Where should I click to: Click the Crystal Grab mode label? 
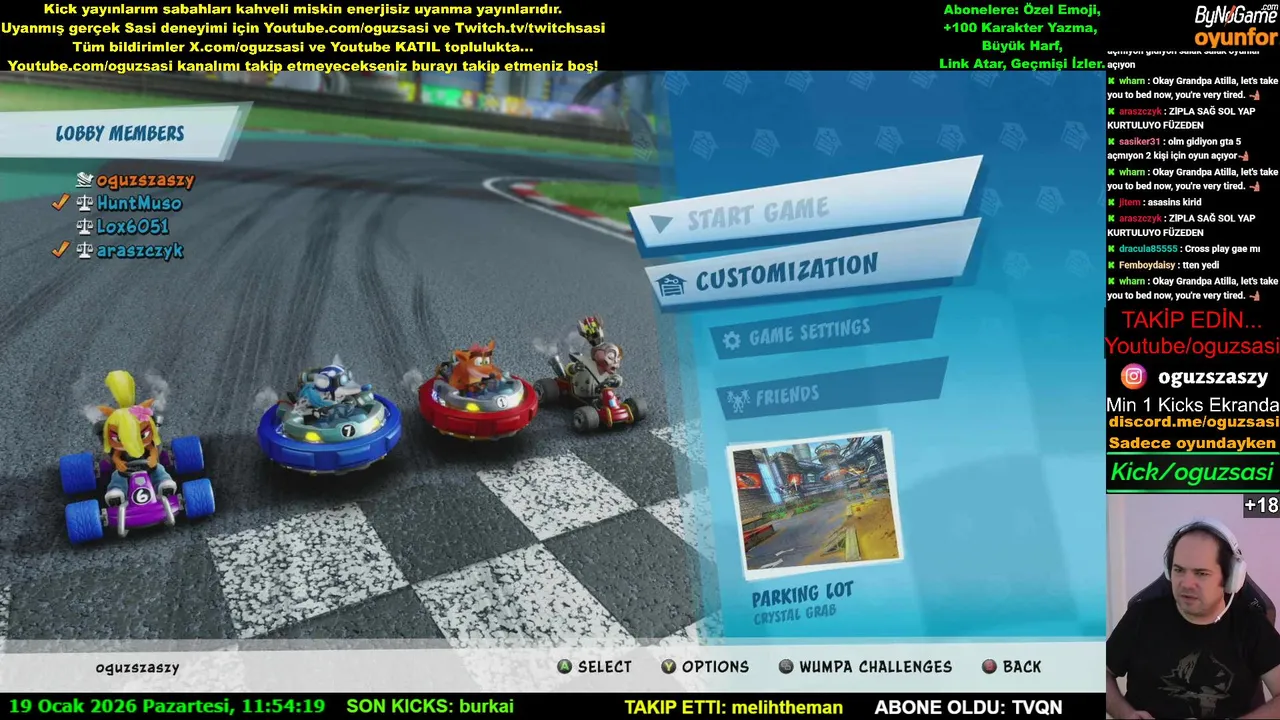795,614
